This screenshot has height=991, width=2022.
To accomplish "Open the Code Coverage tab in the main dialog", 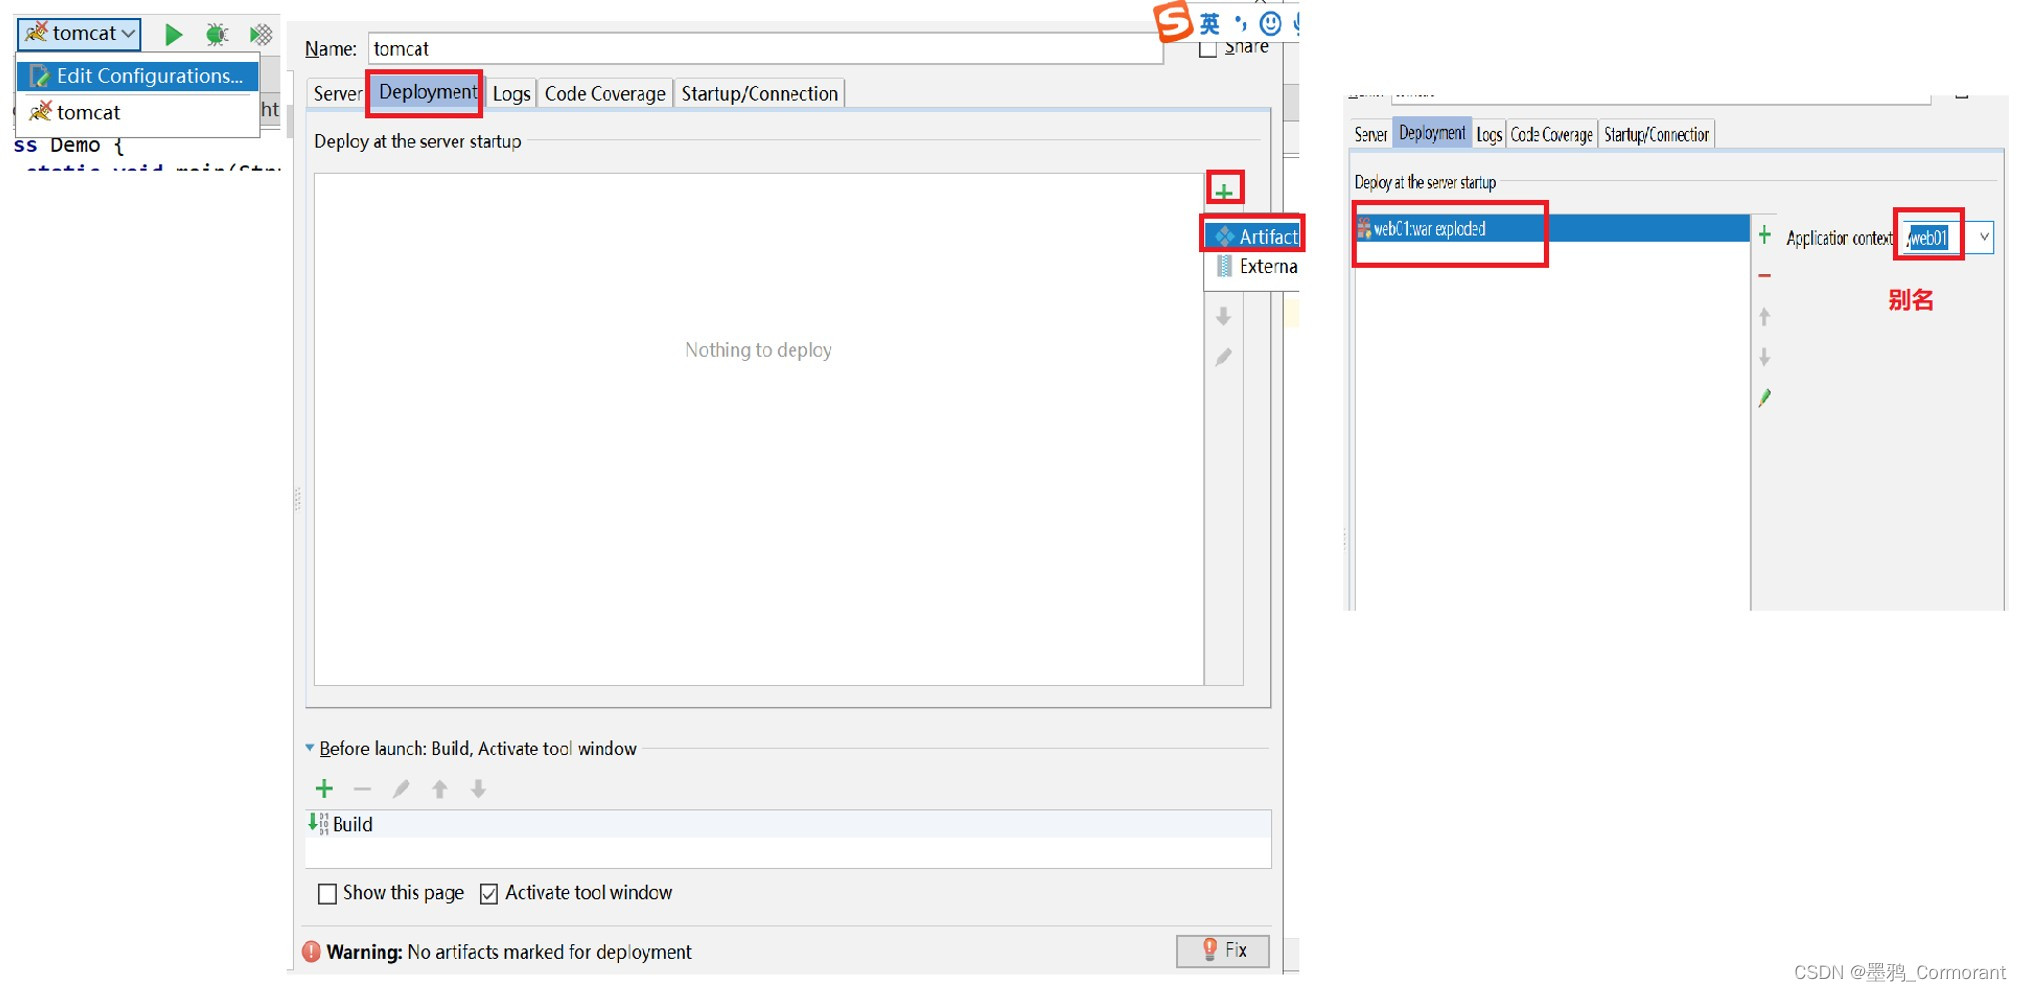I will [x=605, y=93].
